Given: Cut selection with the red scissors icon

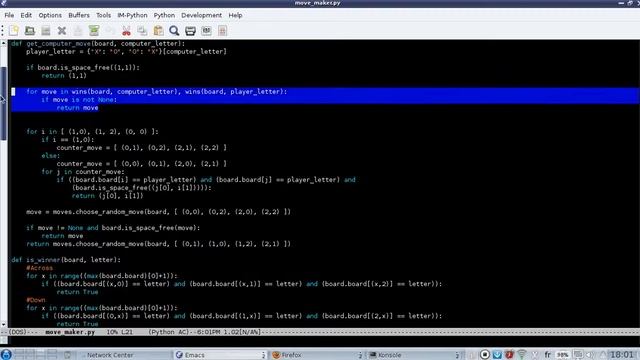Looking at the screenshot, I should pos(127,31).
